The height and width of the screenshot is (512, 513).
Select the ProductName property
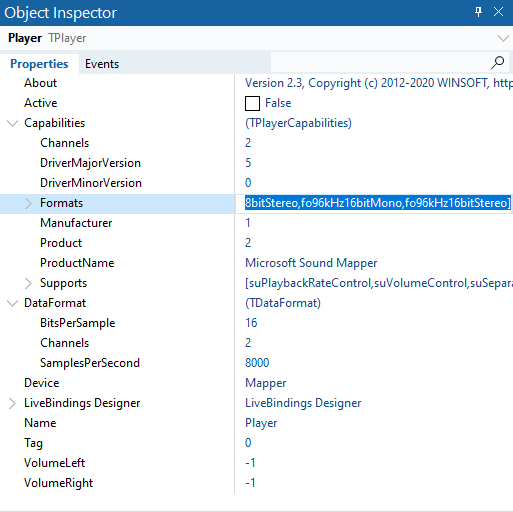(x=77, y=263)
